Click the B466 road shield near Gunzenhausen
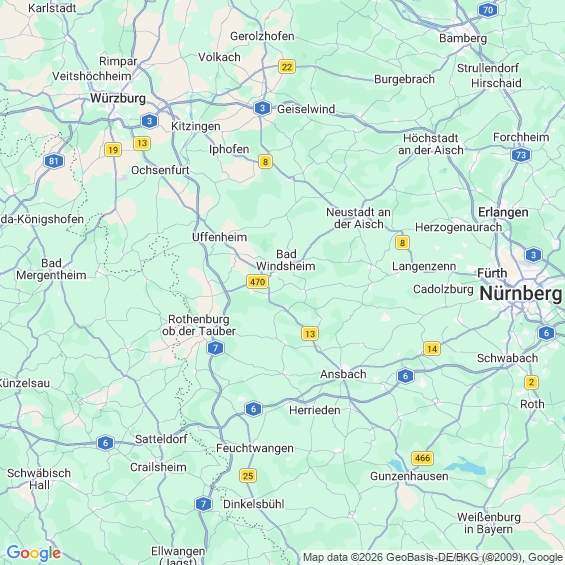Image resolution: width=565 pixels, height=565 pixels. coord(422,458)
